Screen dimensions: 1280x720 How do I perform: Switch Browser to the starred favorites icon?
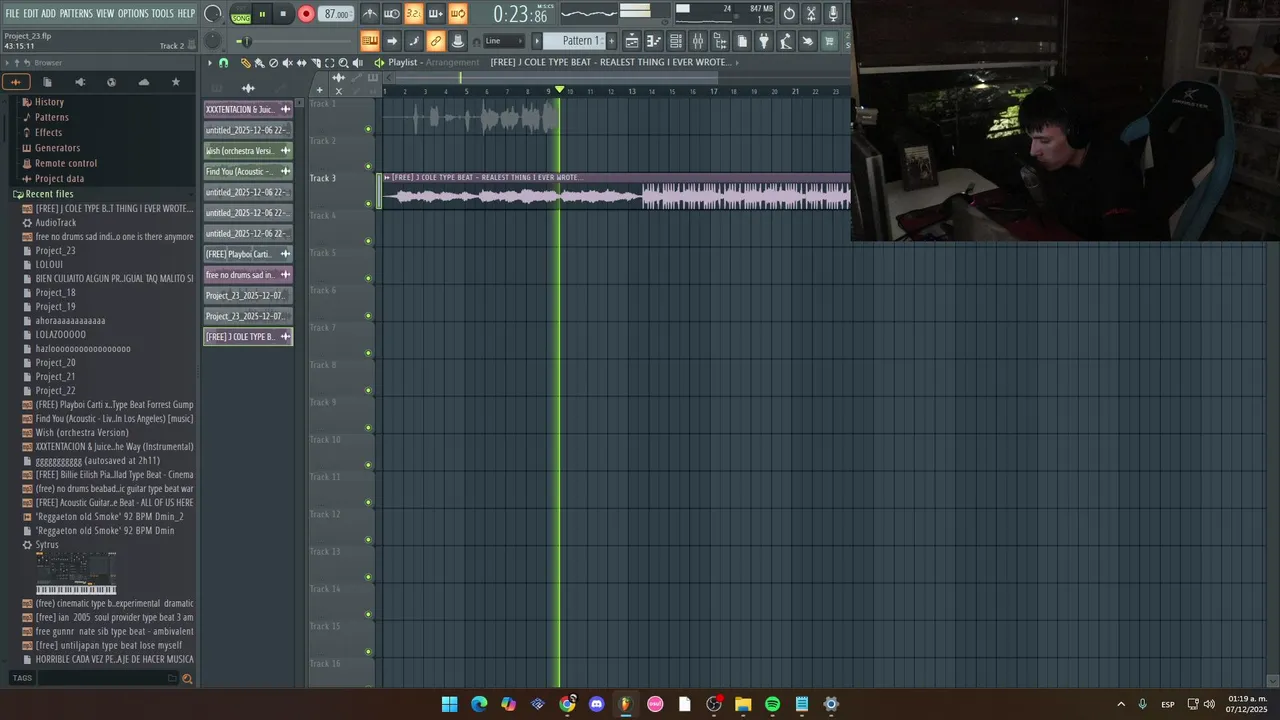[176, 82]
